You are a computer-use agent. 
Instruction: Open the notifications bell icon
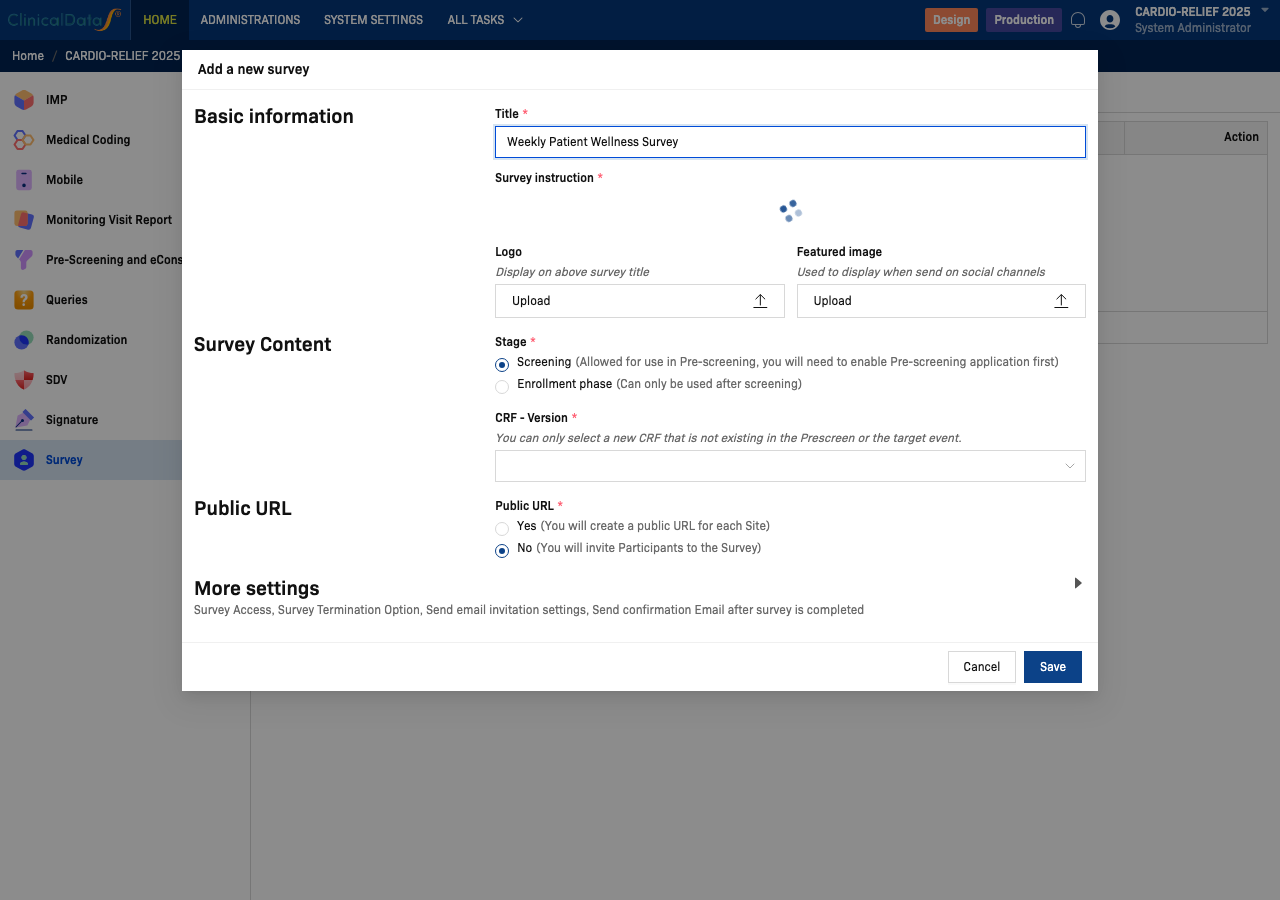point(1078,20)
